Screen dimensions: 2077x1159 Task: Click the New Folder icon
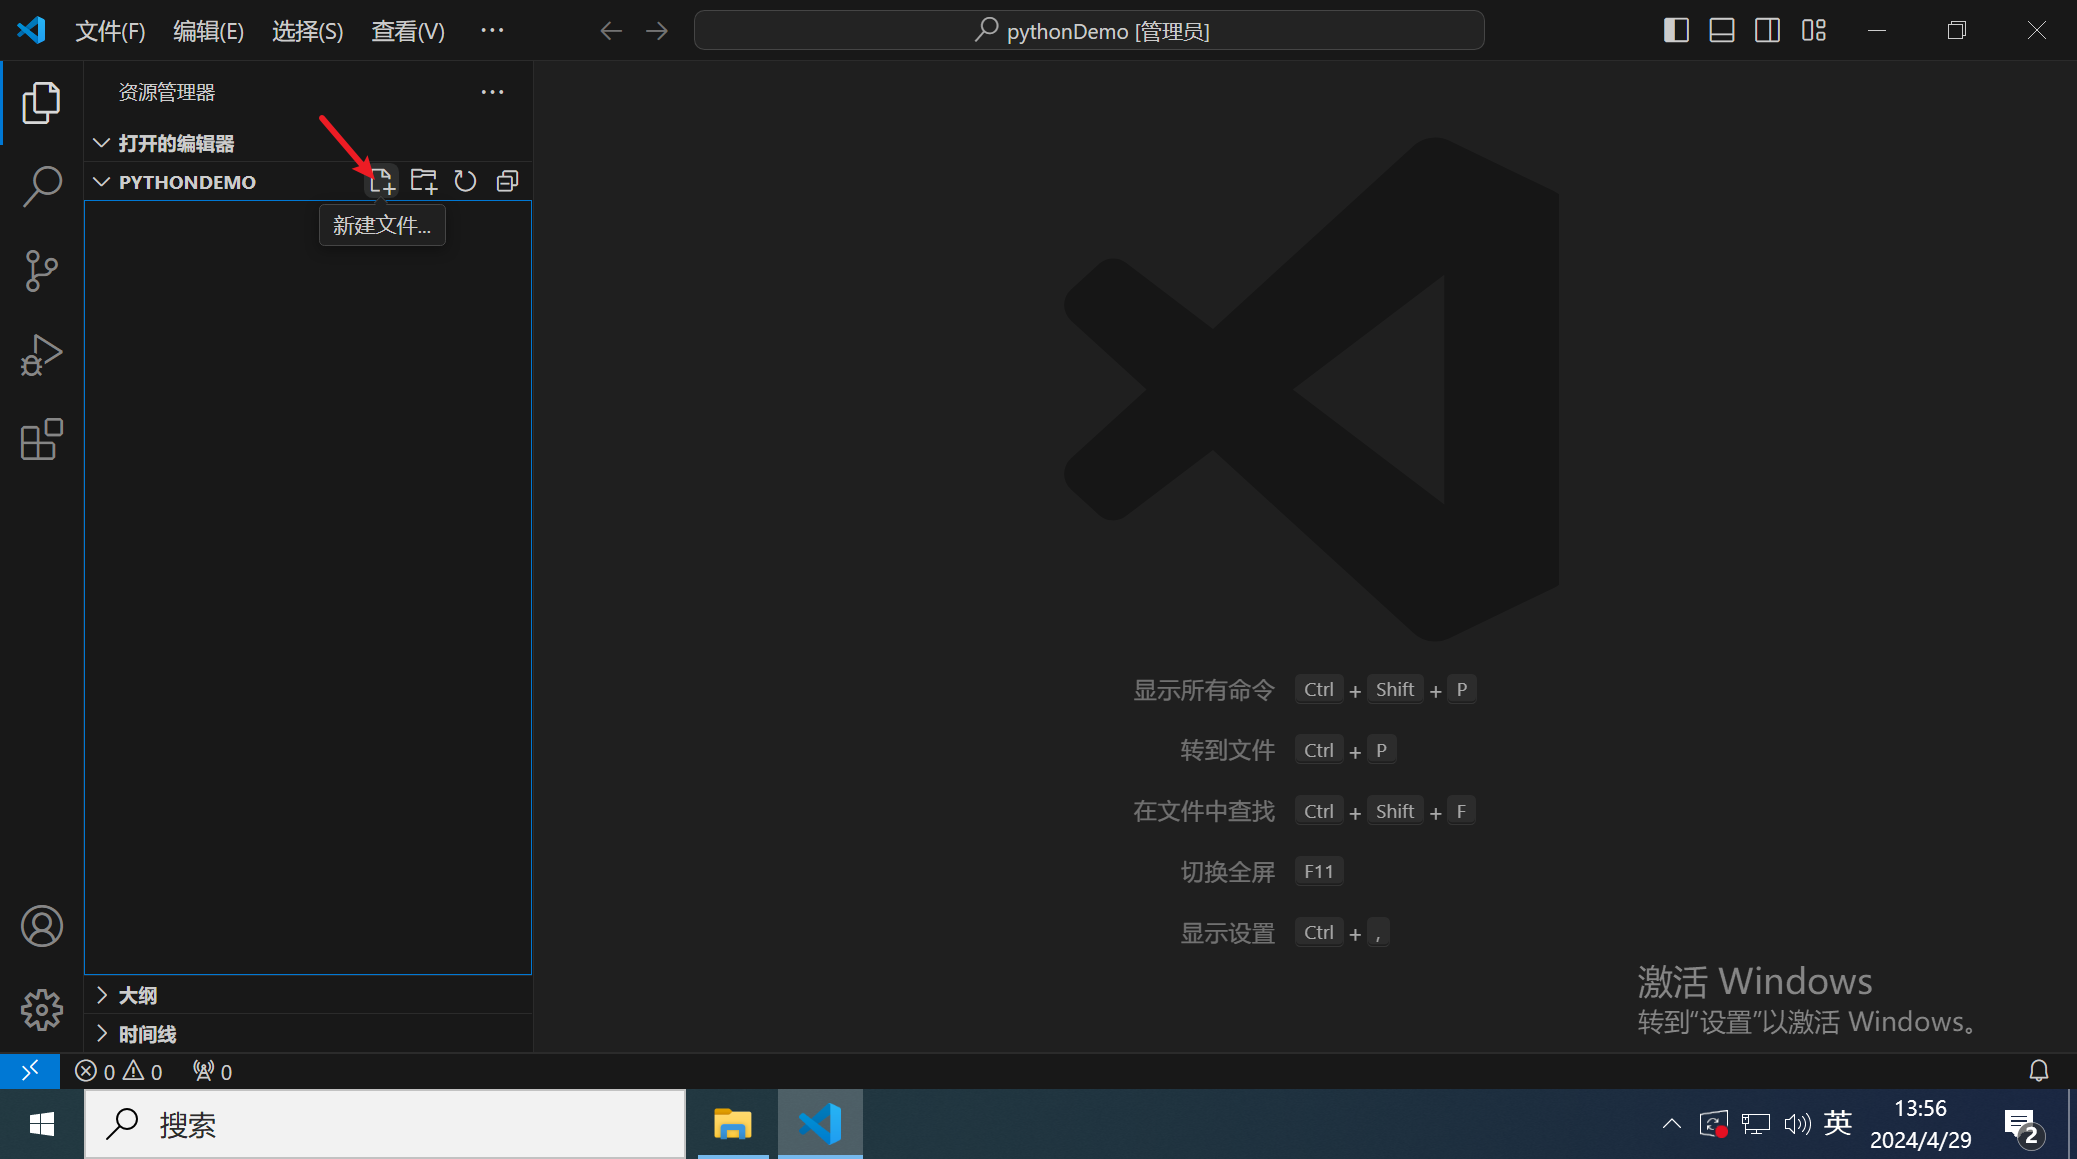click(x=423, y=181)
